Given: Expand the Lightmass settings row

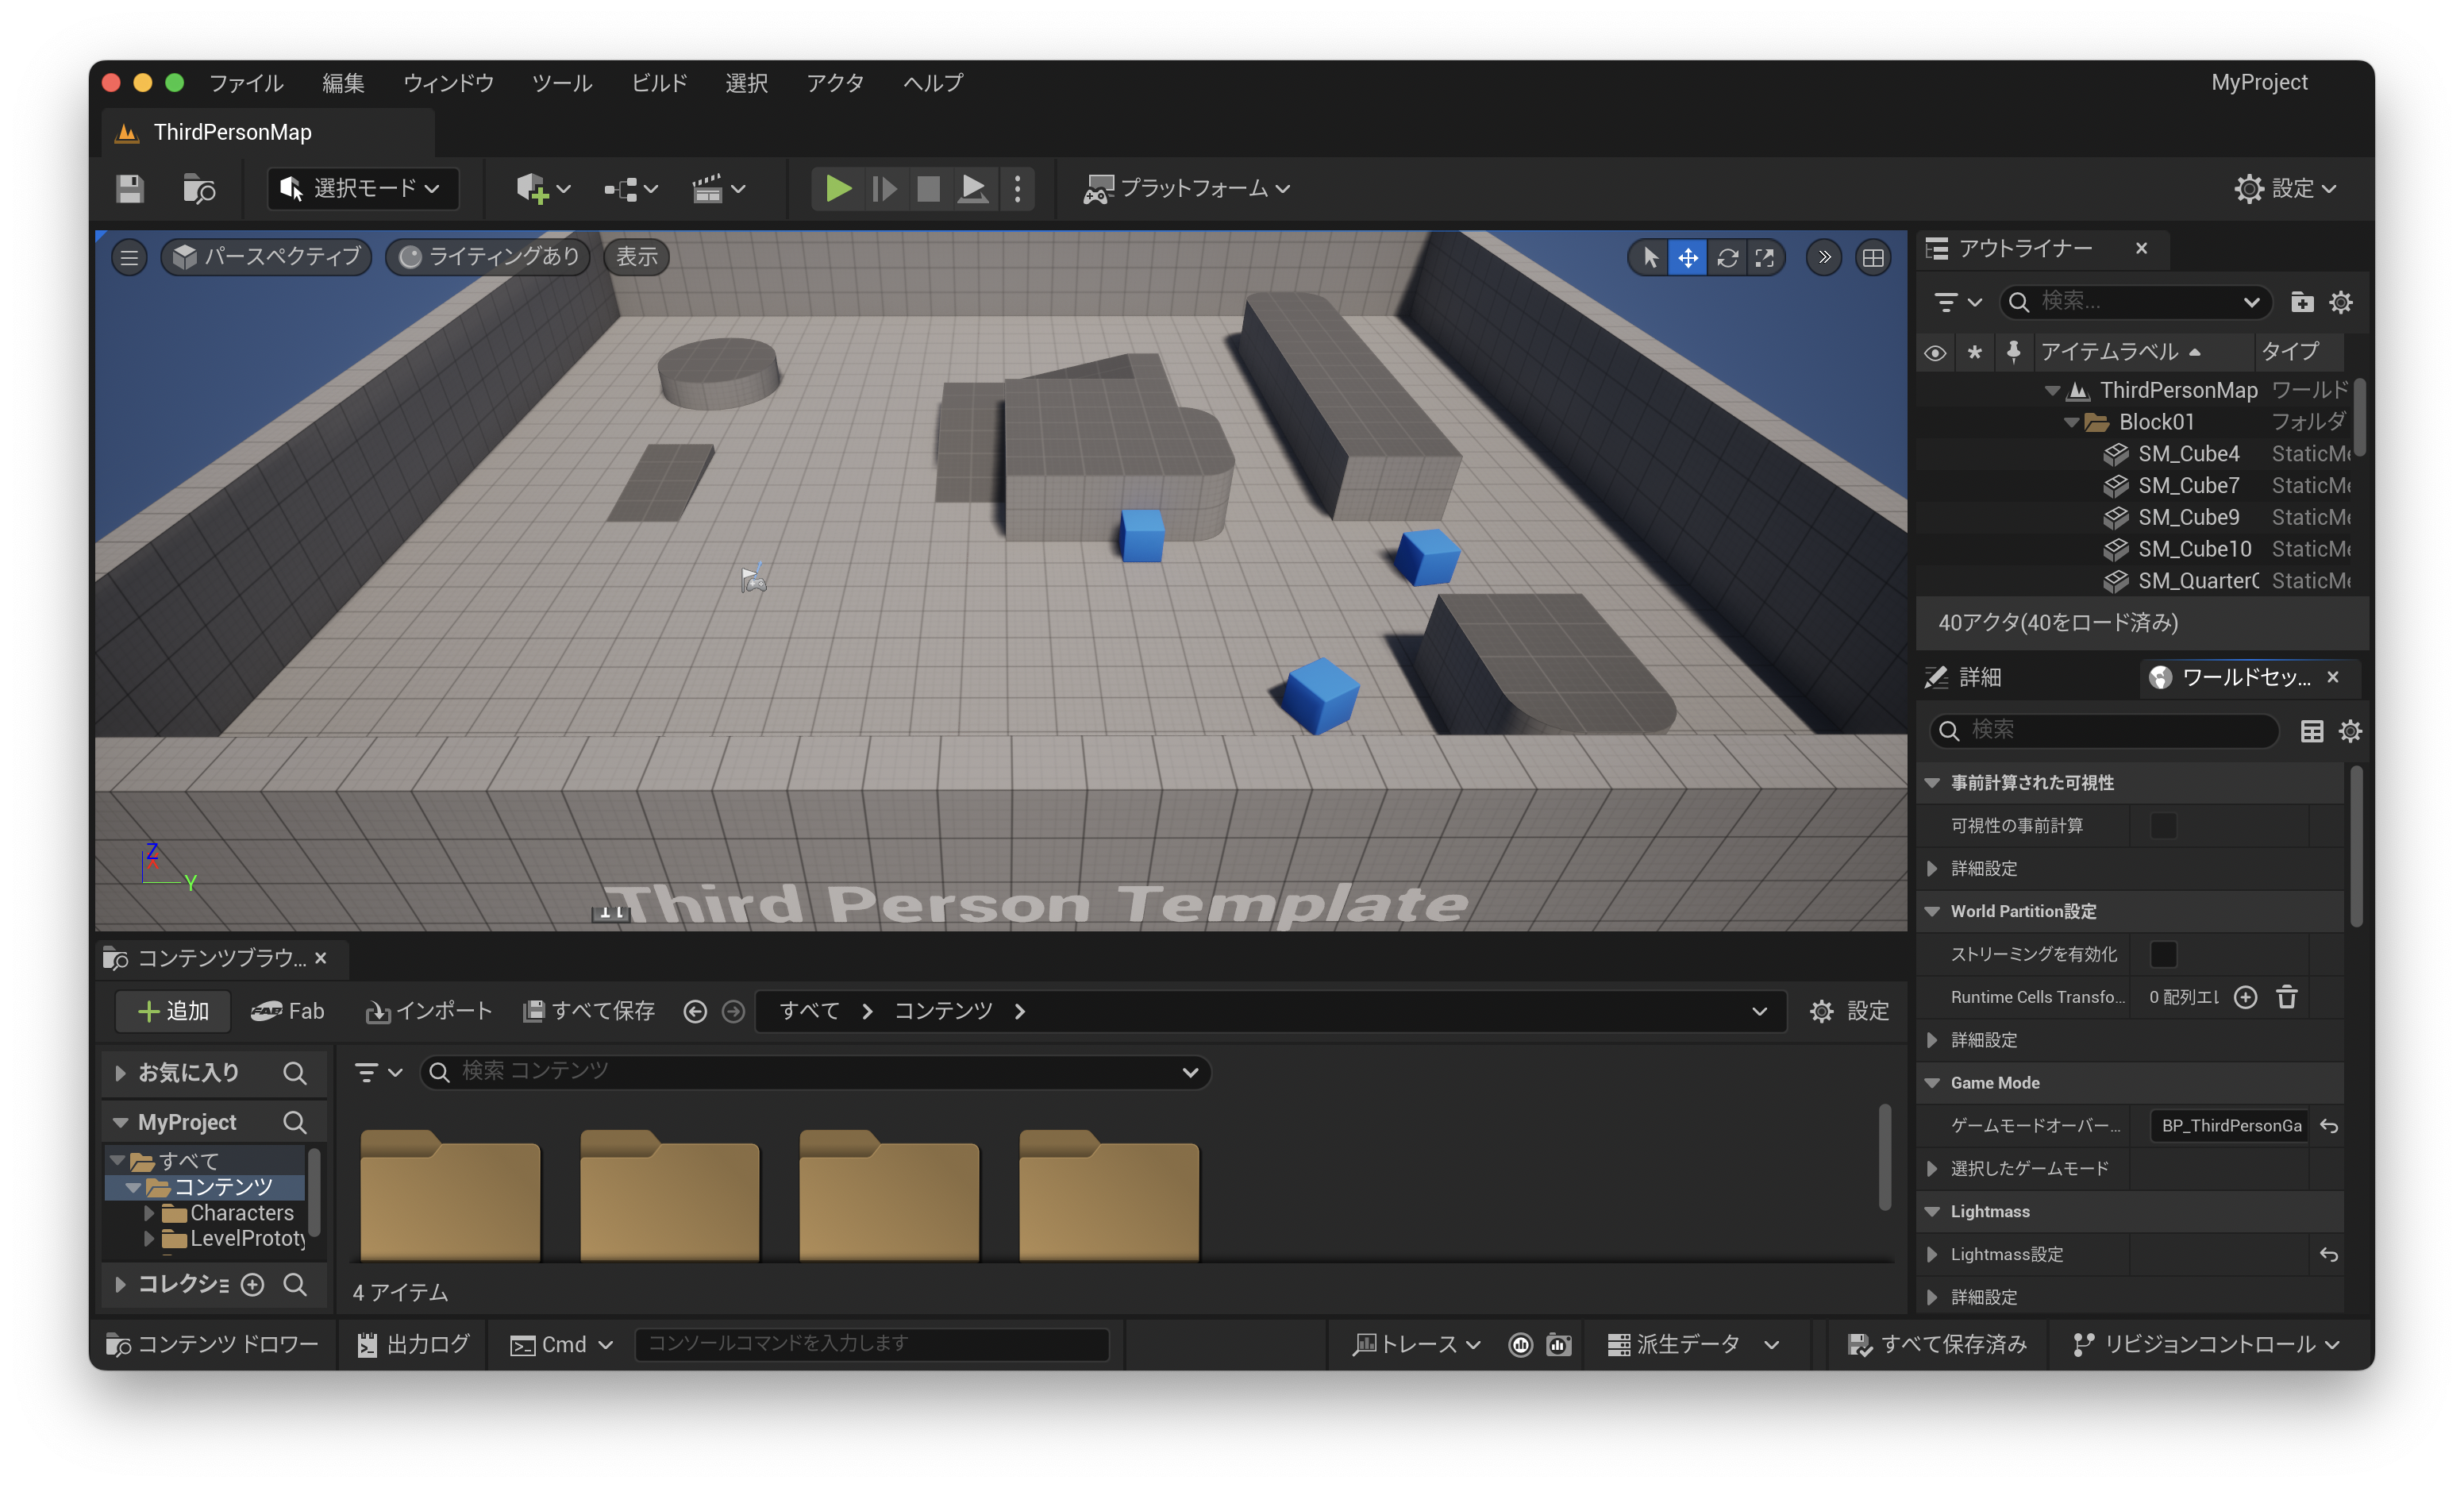Looking at the screenshot, I should [x=1932, y=1254].
